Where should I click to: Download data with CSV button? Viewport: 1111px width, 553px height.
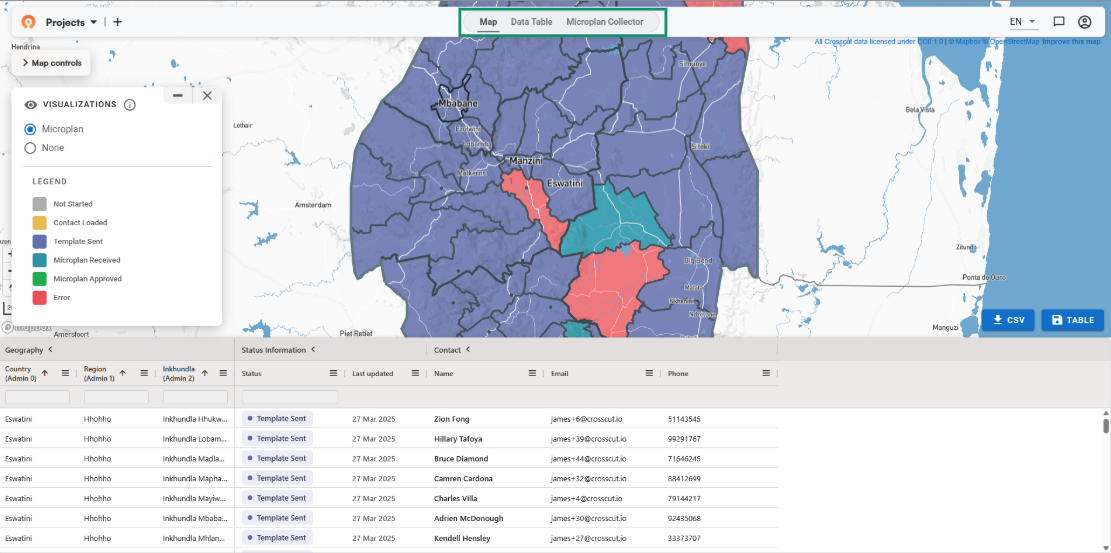[1008, 320]
